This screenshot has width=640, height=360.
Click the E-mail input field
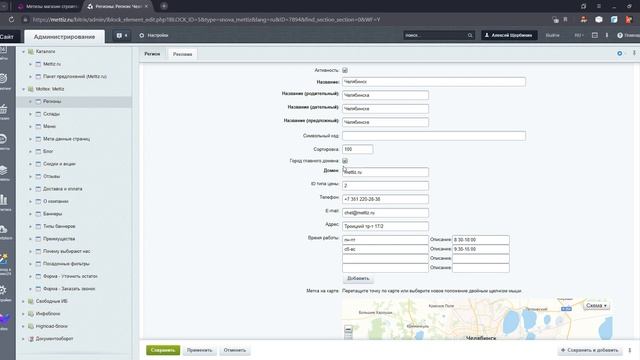(385, 213)
